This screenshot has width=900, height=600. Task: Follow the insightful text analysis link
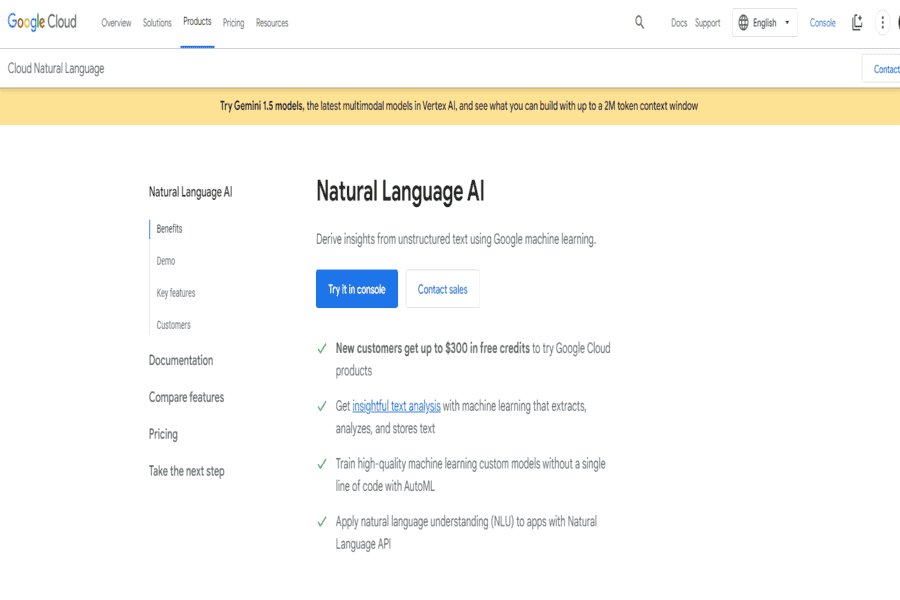[397, 406]
